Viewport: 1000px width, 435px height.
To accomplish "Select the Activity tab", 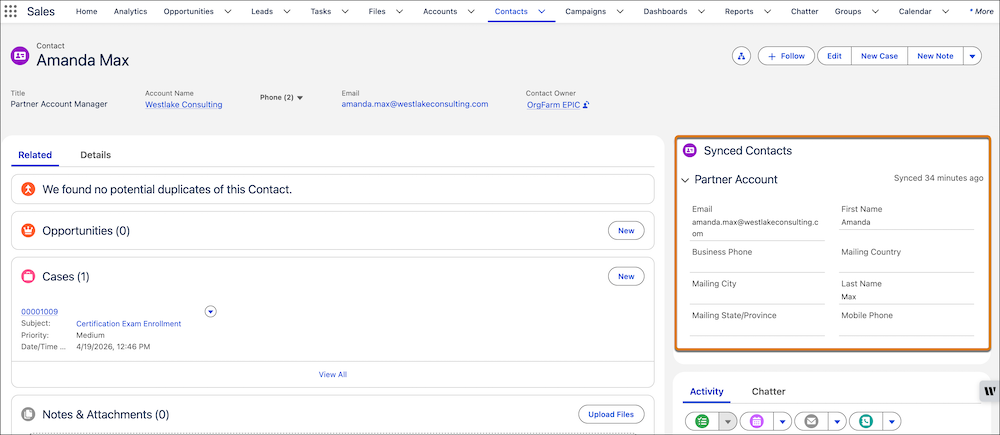I will [707, 392].
